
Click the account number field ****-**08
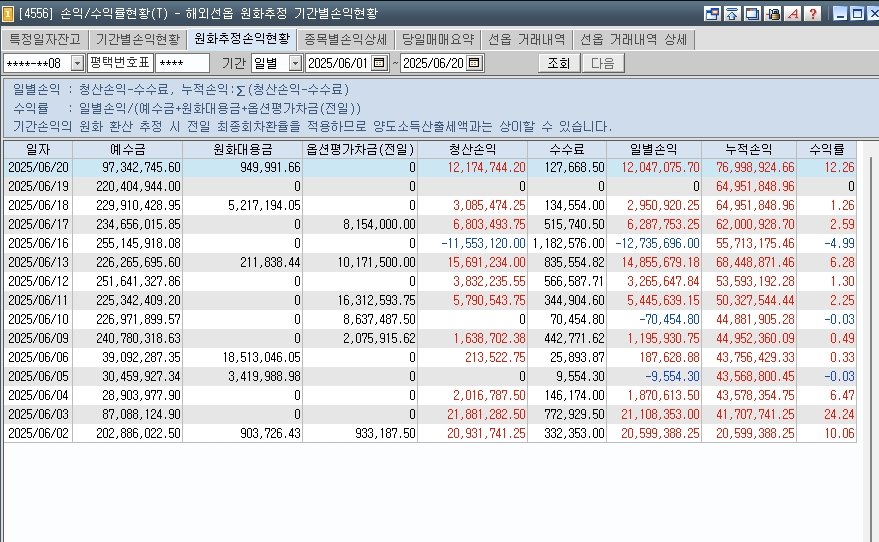click(x=38, y=63)
